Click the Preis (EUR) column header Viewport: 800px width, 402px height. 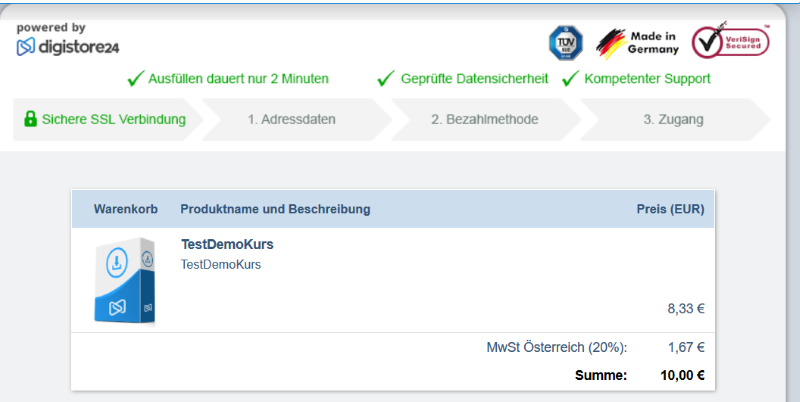[x=670, y=209]
